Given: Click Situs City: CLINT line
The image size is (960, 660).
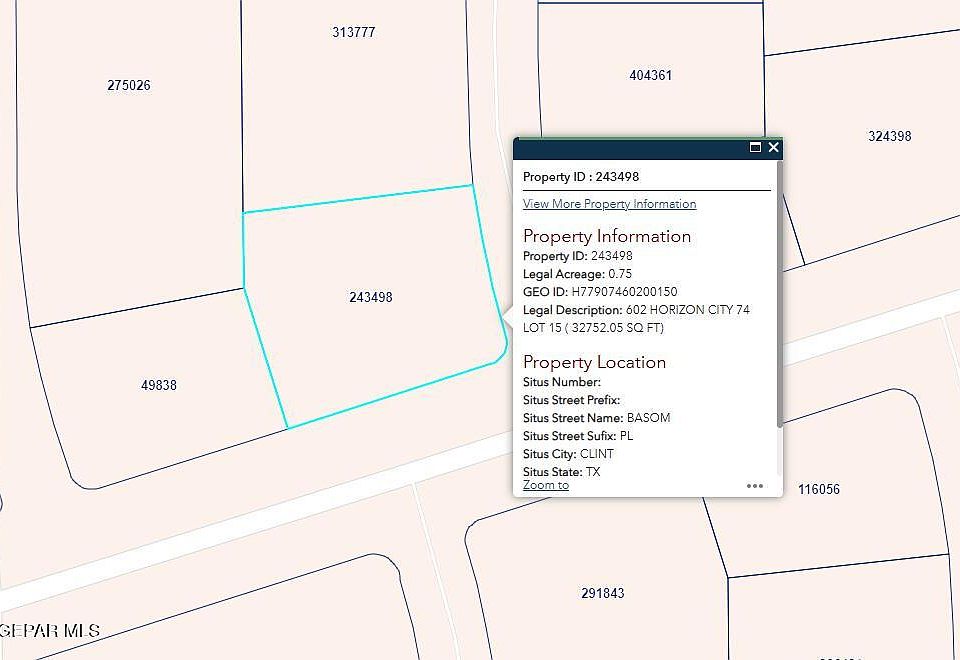Looking at the screenshot, I should [568, 454].
